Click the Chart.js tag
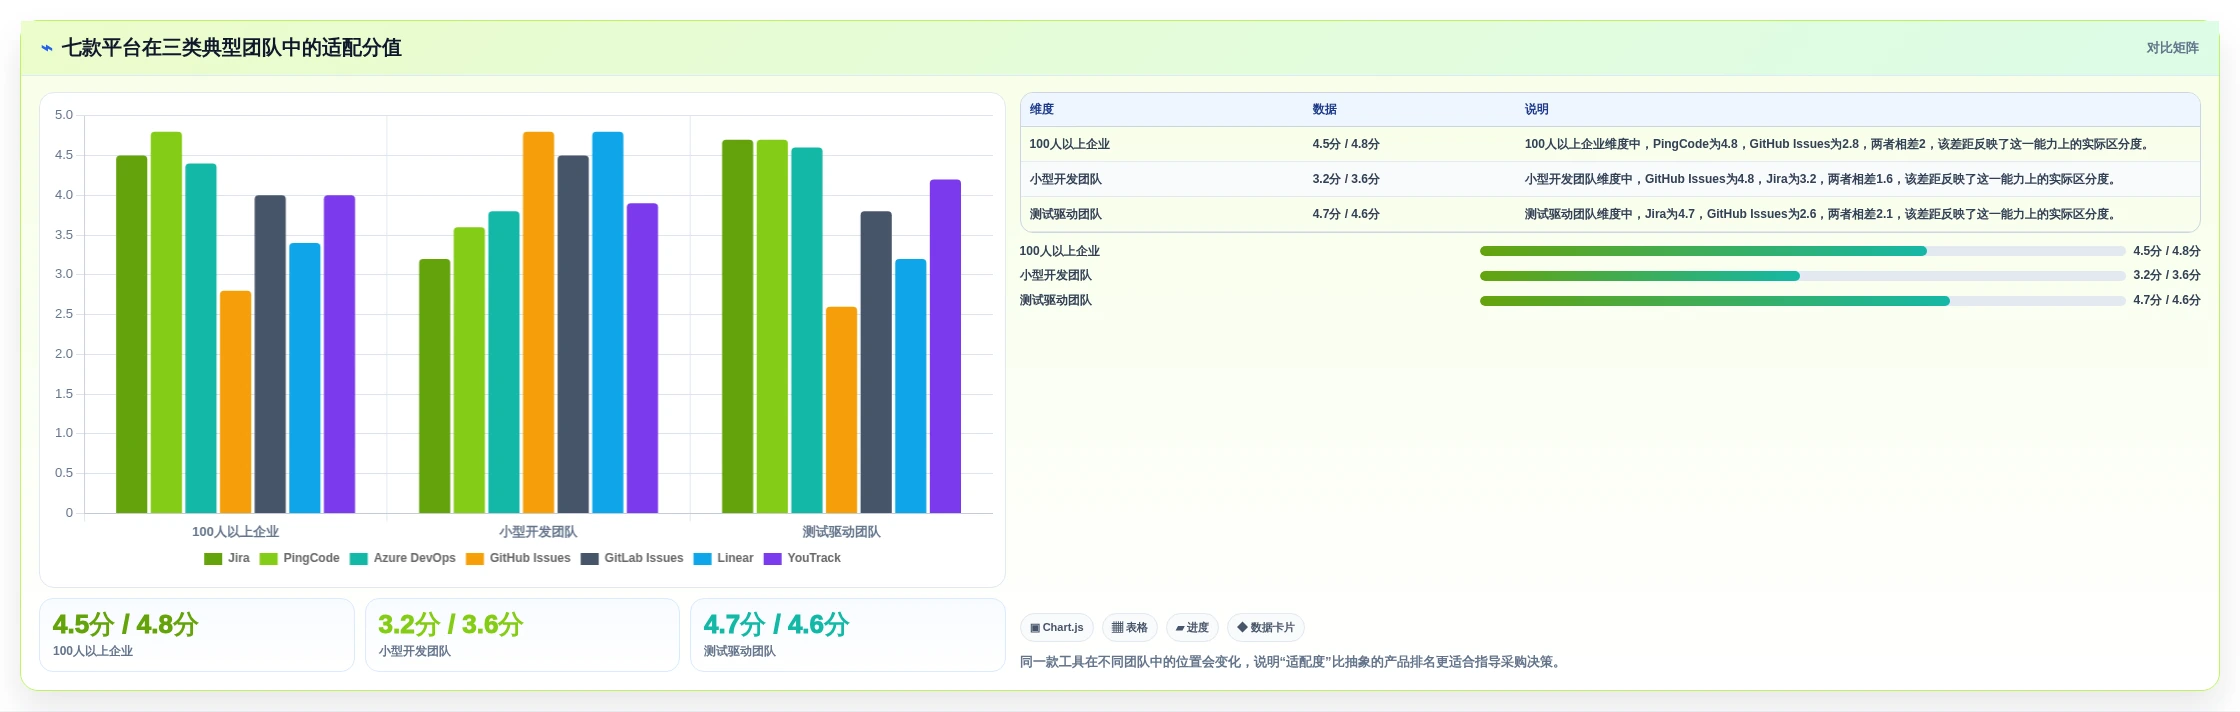The image size is (2240, 712). [1057, 628]
